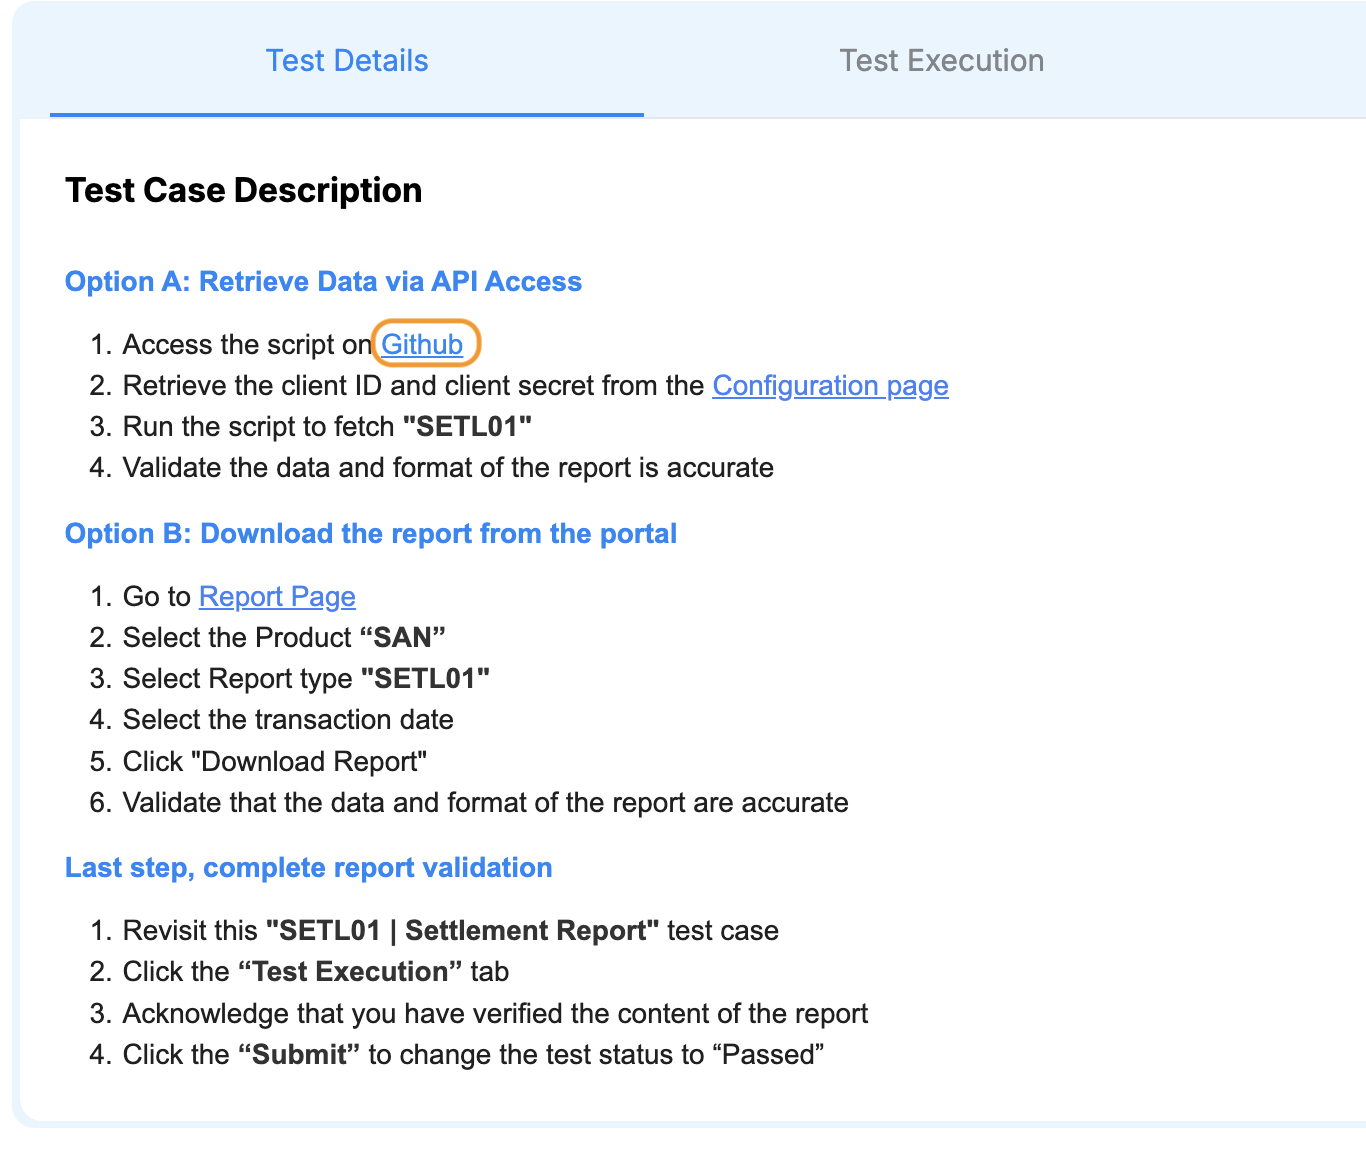Viewport: 1366px width, 1150px height.
Task: Click step 3 Run the script to fetch SETL01
Action: pos(327,426)
